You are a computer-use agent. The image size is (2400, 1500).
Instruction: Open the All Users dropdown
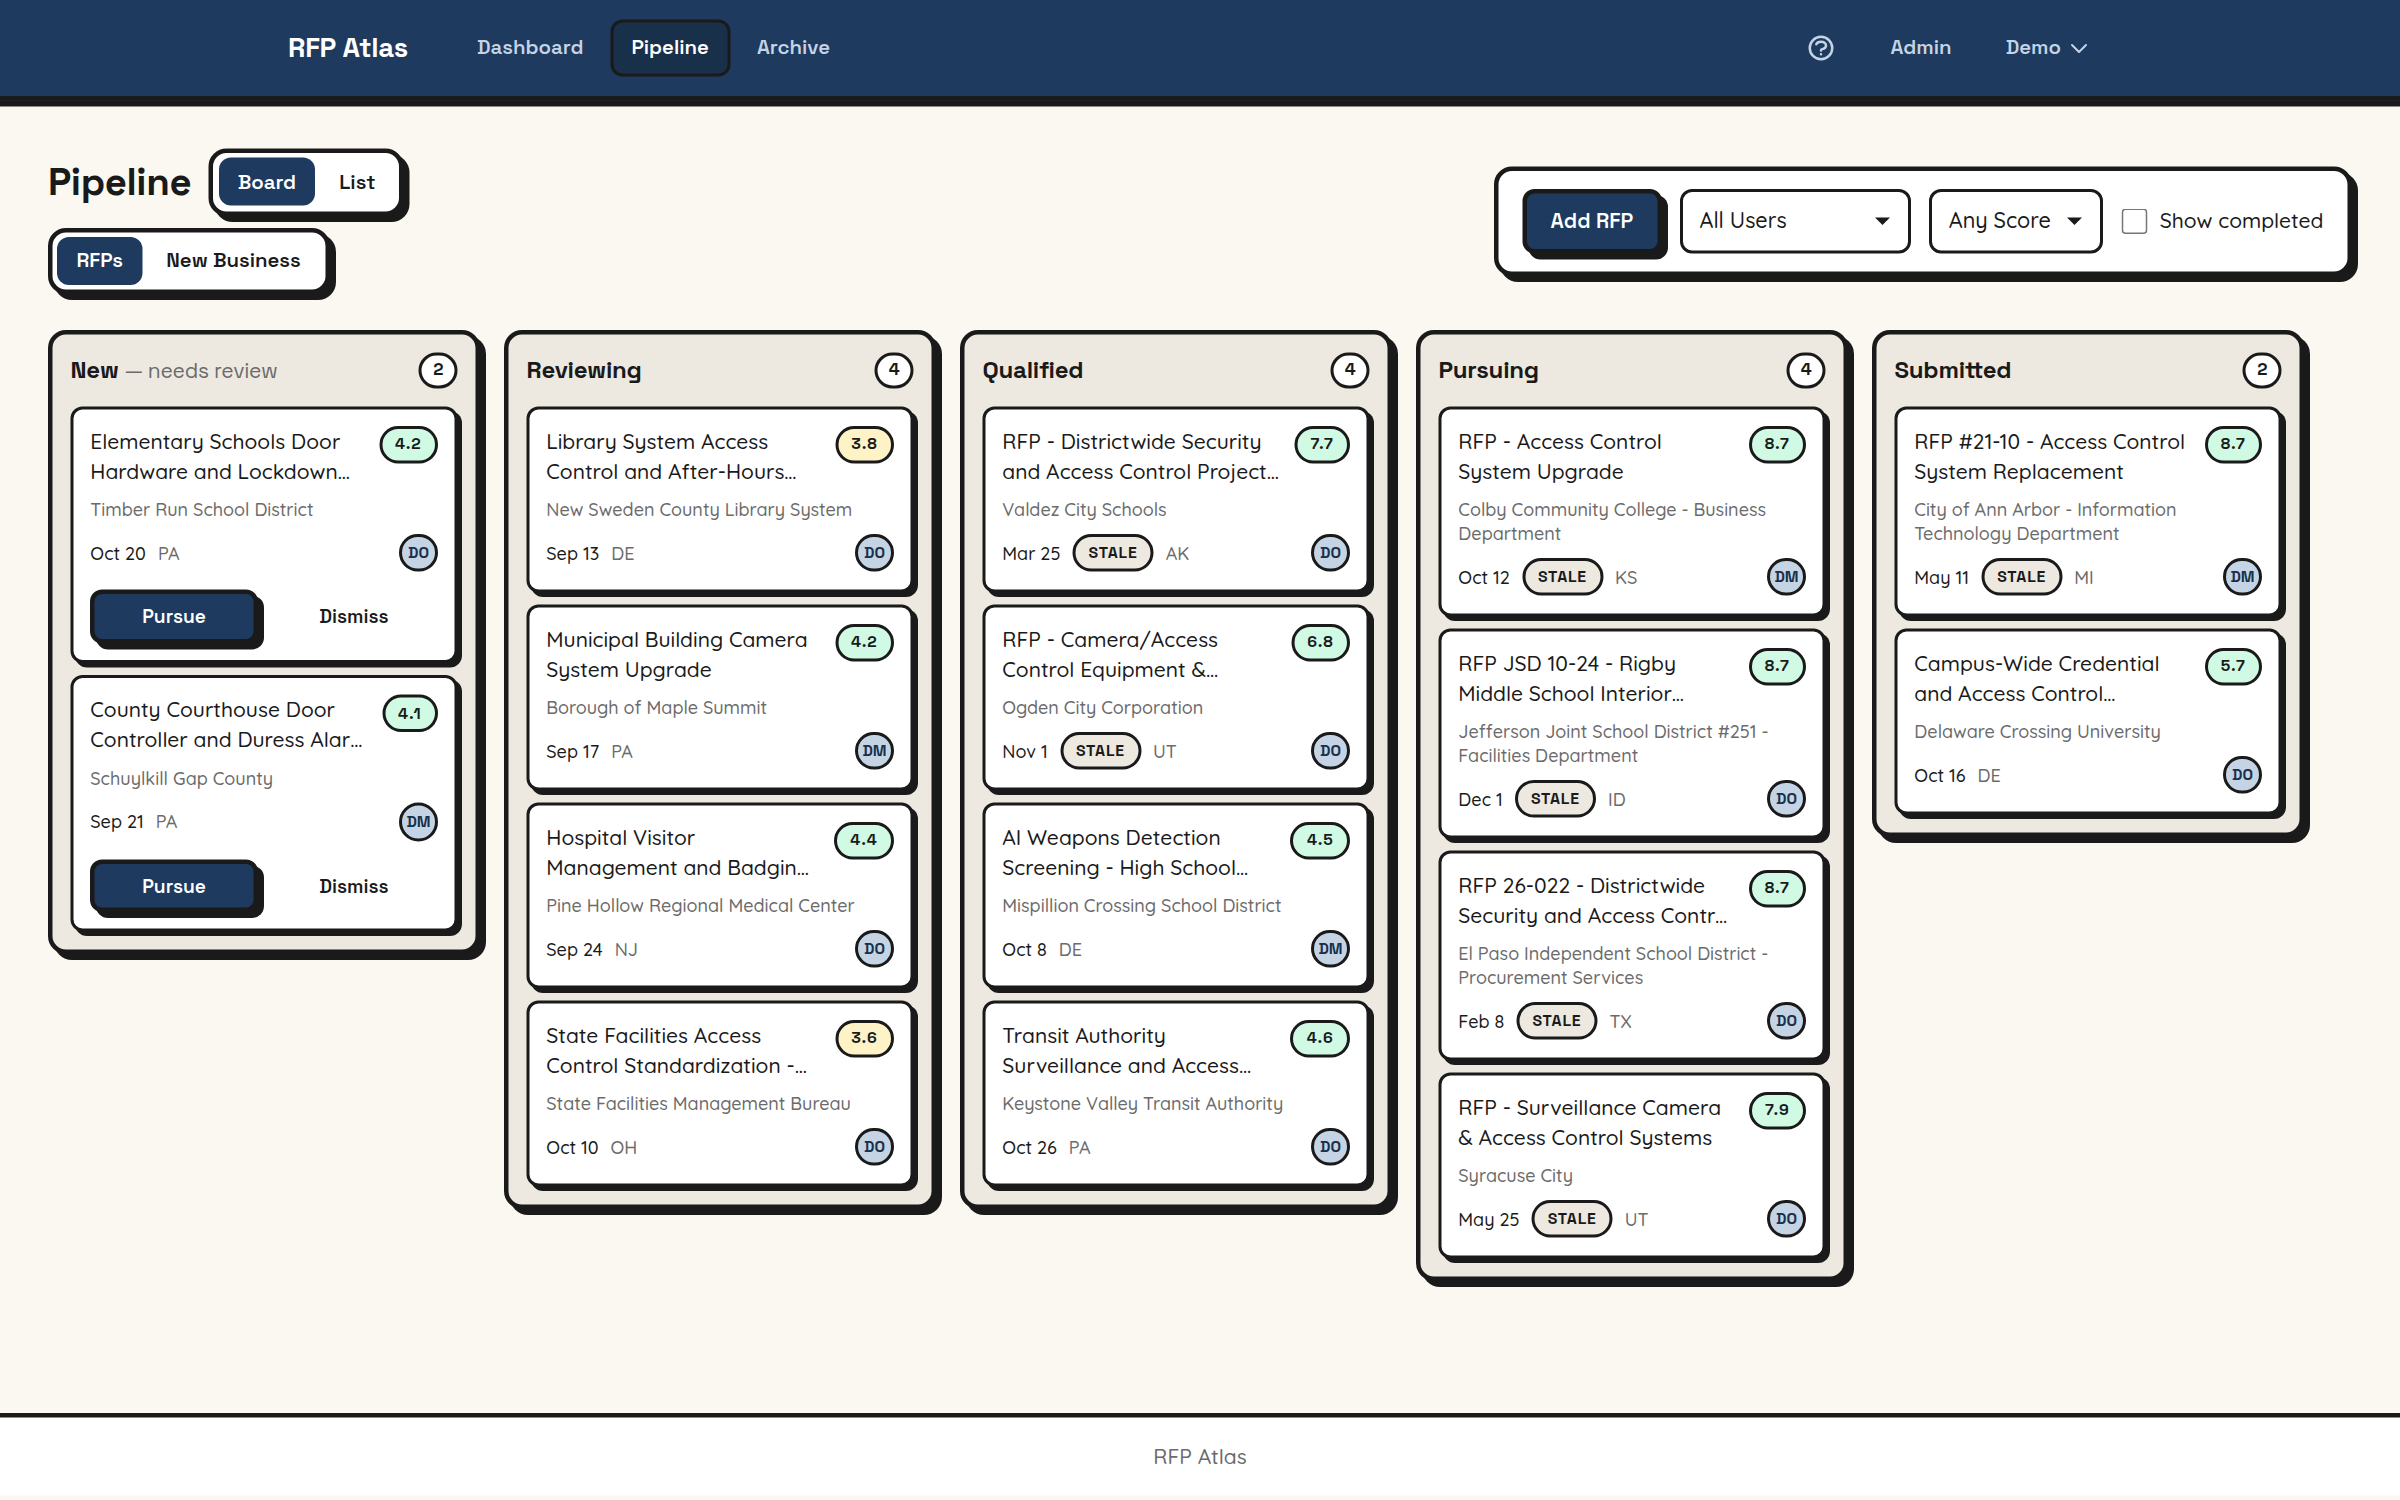pyautogui.click(x=1794, y=221)
